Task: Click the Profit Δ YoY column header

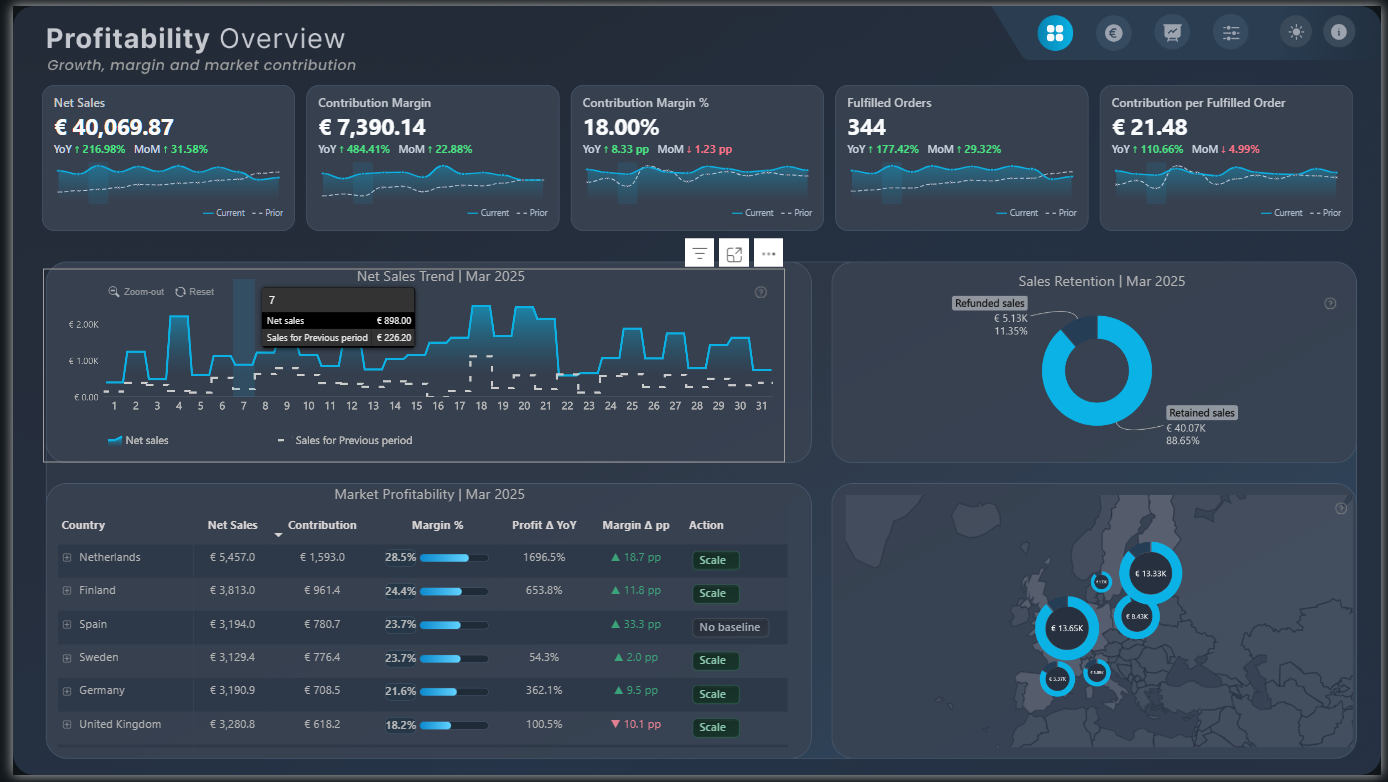Action: [544, 525]
